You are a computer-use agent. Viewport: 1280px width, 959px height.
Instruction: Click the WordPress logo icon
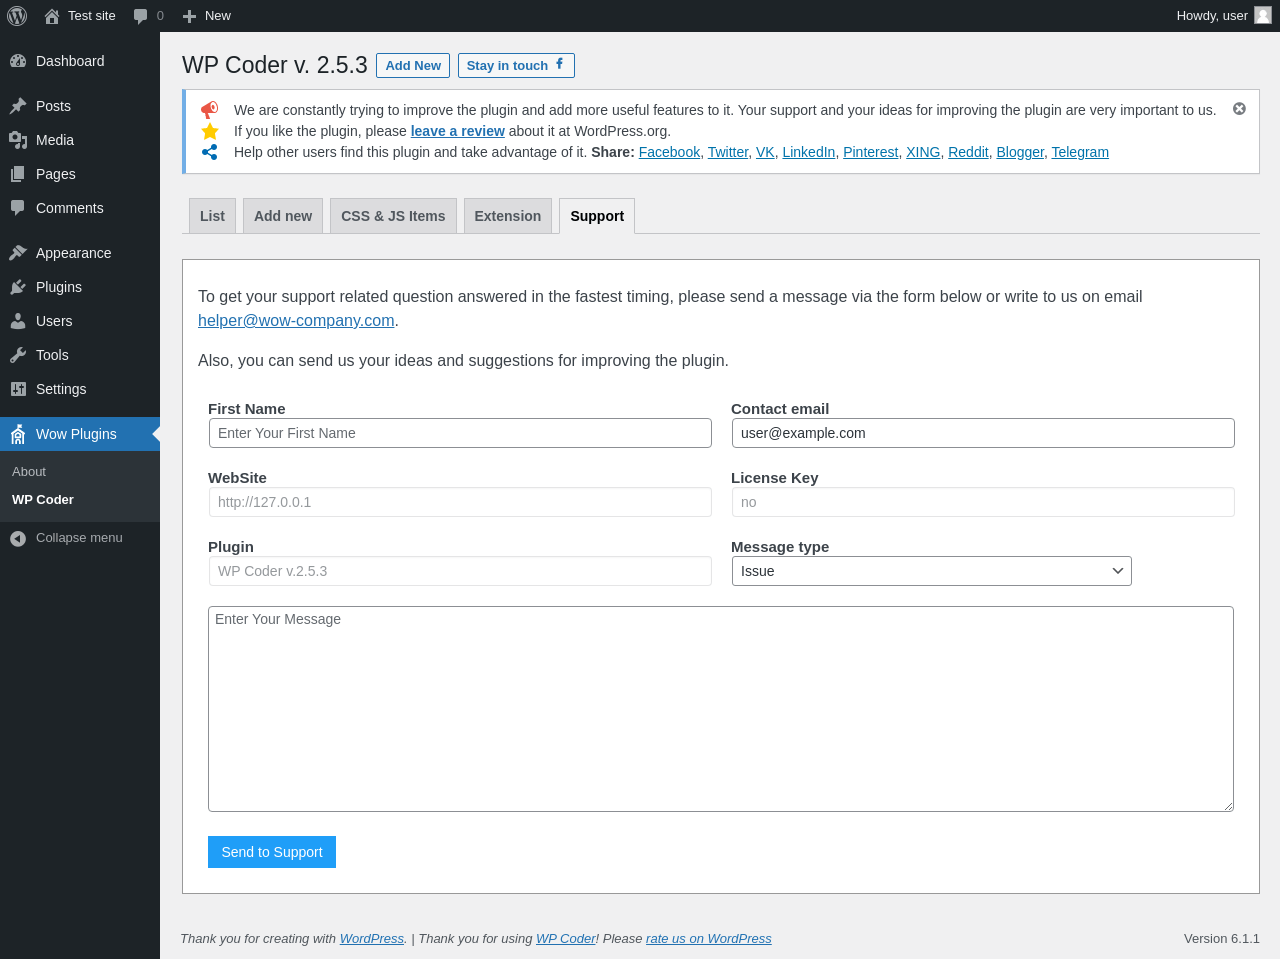pyautogui.click(x=17, y=16)
